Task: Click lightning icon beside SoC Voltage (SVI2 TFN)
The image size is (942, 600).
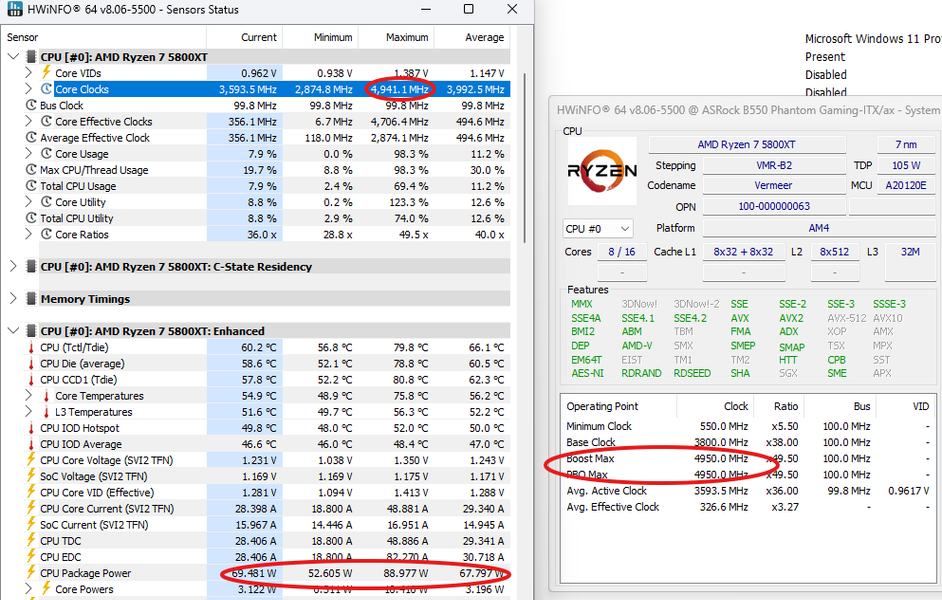Action: click(31, 476)
